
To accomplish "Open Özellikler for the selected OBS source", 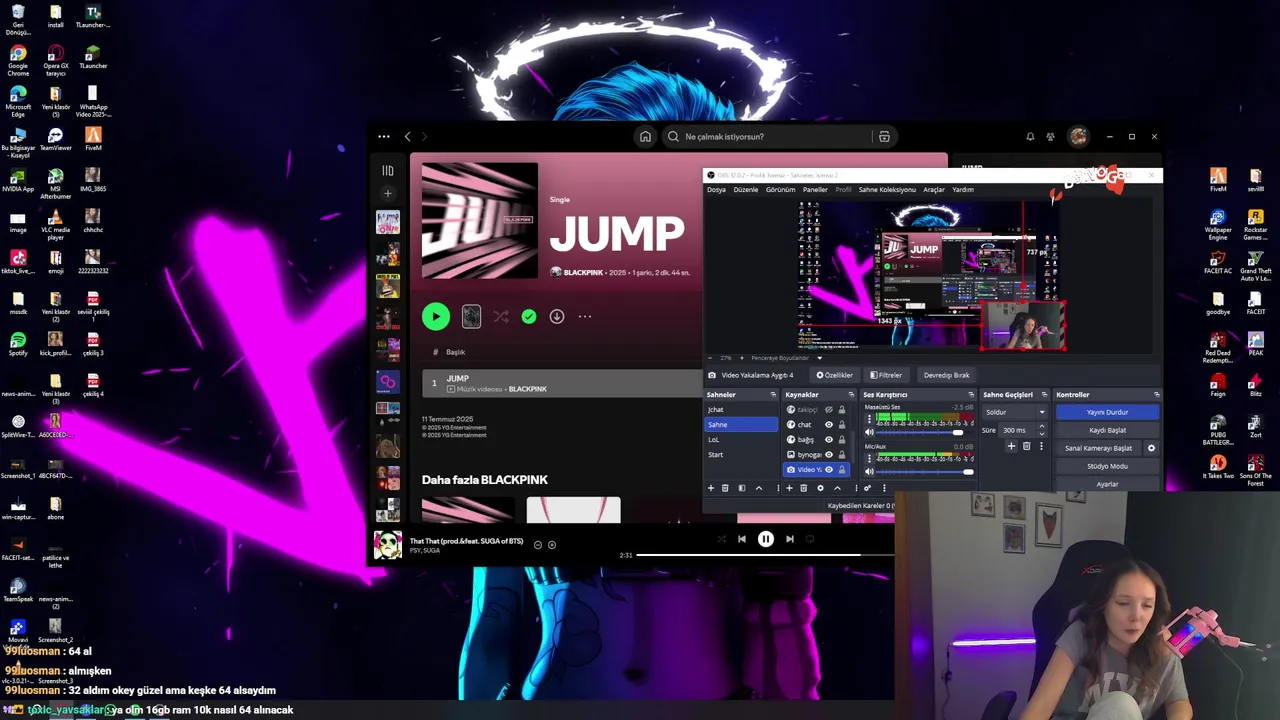I will click(835, 375).
